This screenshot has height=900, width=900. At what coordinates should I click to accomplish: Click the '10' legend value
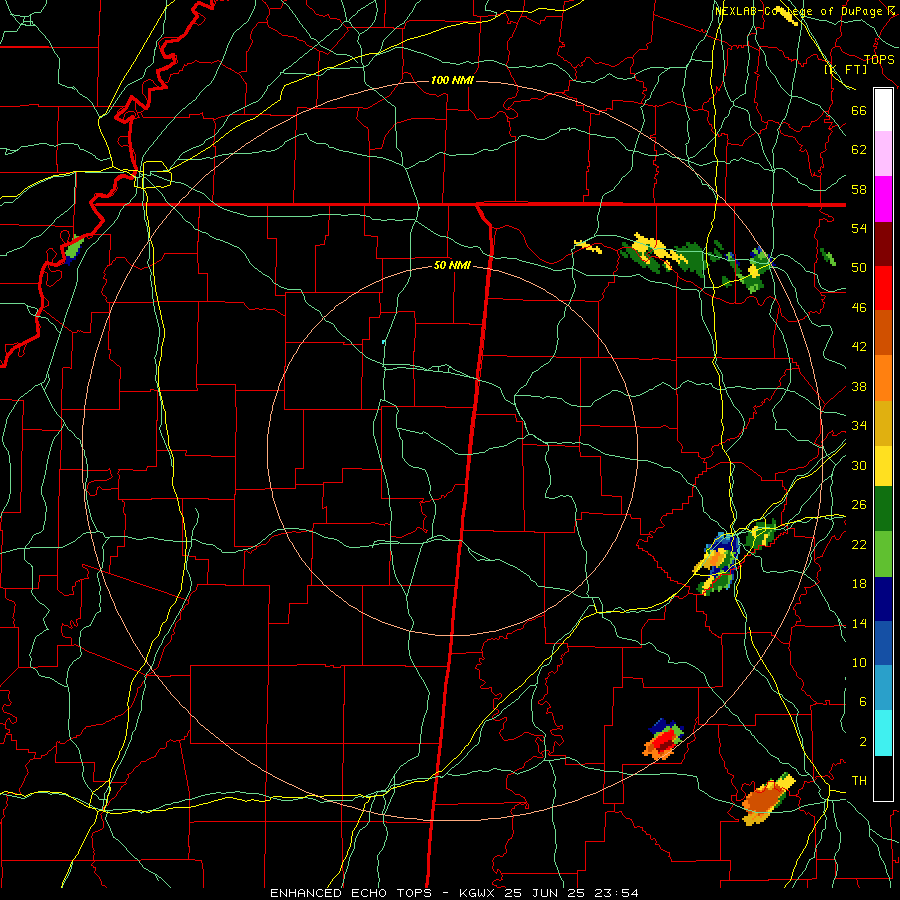[859, 662]
